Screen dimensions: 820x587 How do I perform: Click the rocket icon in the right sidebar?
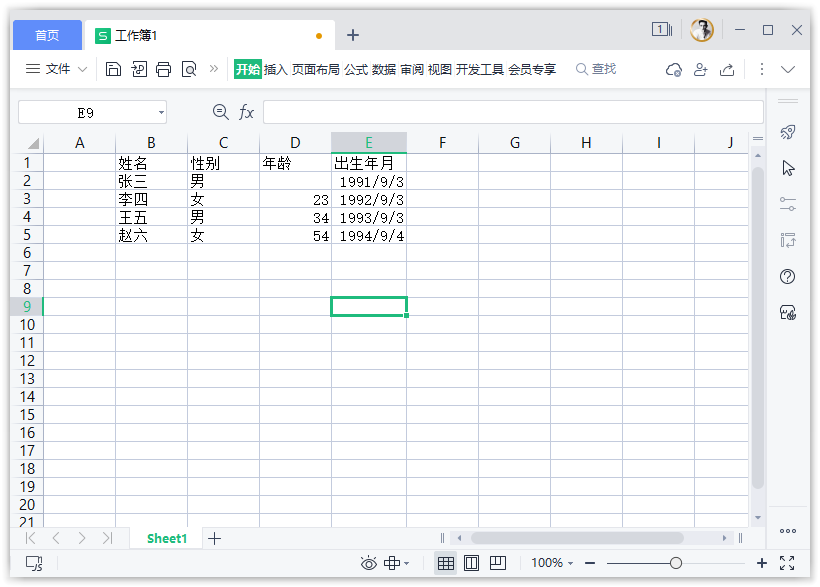coord(788,133)
